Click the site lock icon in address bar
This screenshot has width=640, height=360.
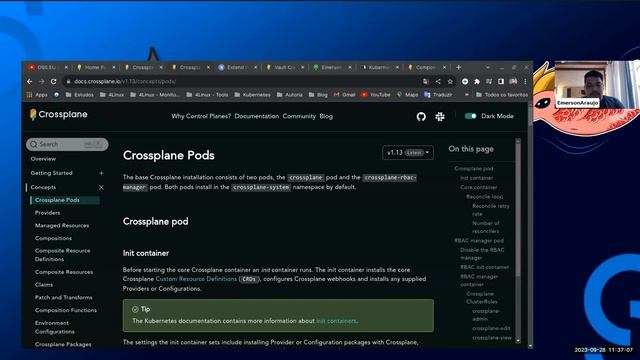coord(68,82)
